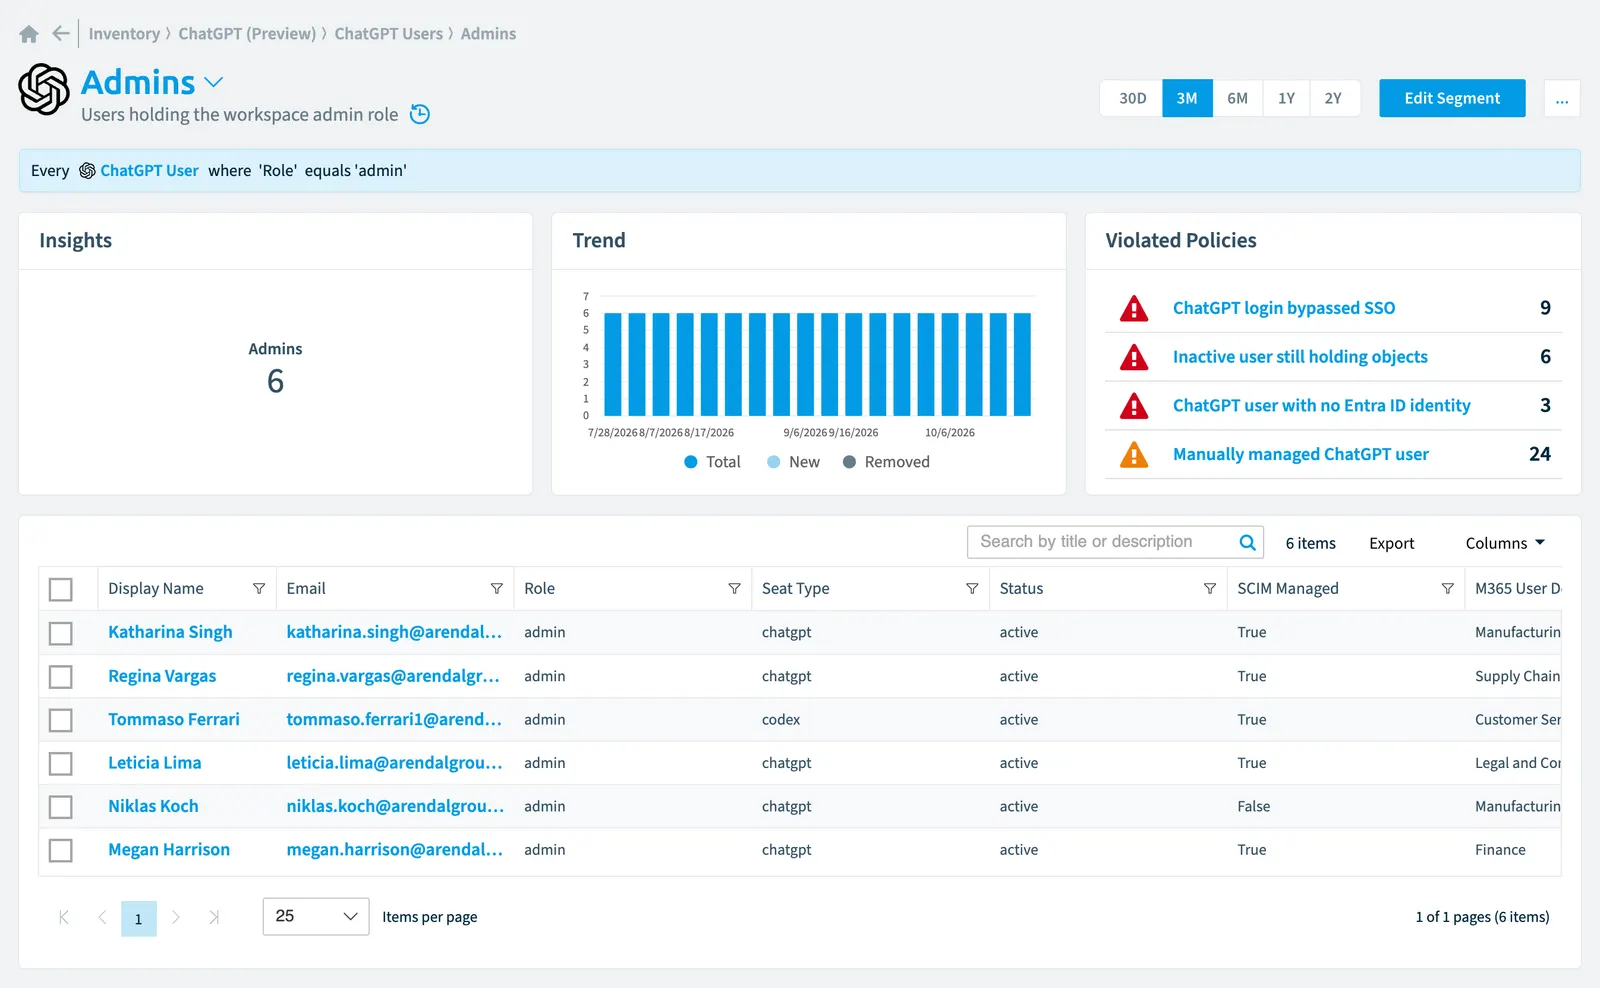Select the Niklas Koch row checkbox

tap(61, 807)
